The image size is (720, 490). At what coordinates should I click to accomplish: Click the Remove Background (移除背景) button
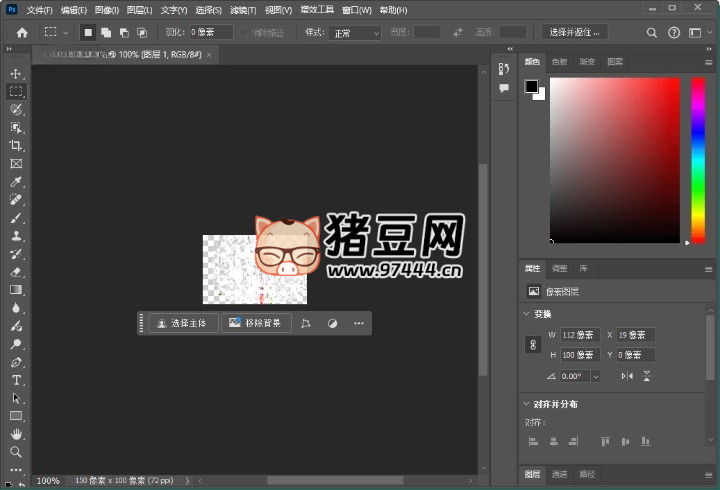pos(256,323)
